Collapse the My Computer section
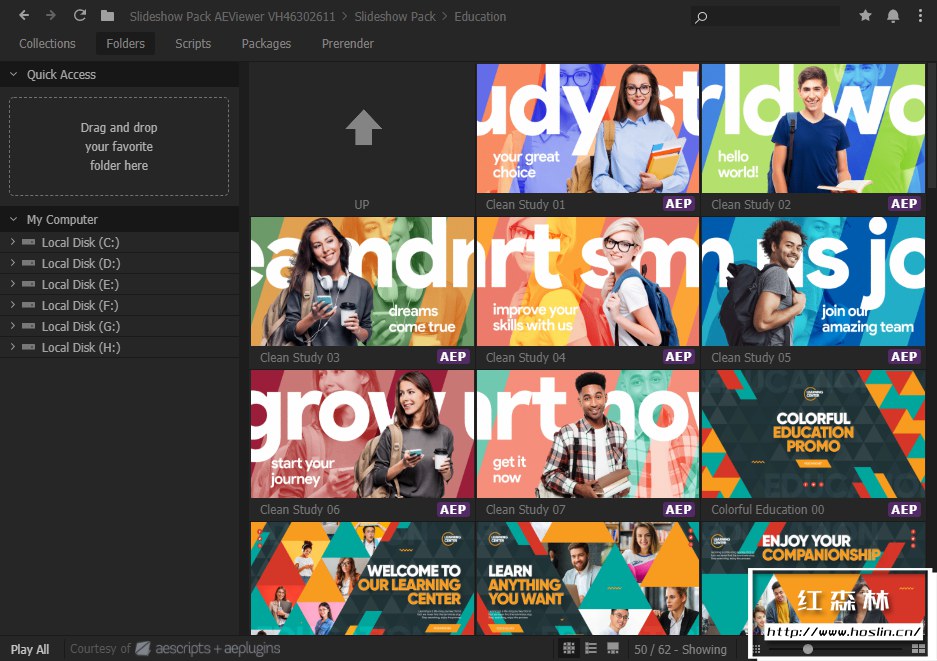This screenshot has width=937, height=661. click(x=13, y=219)
